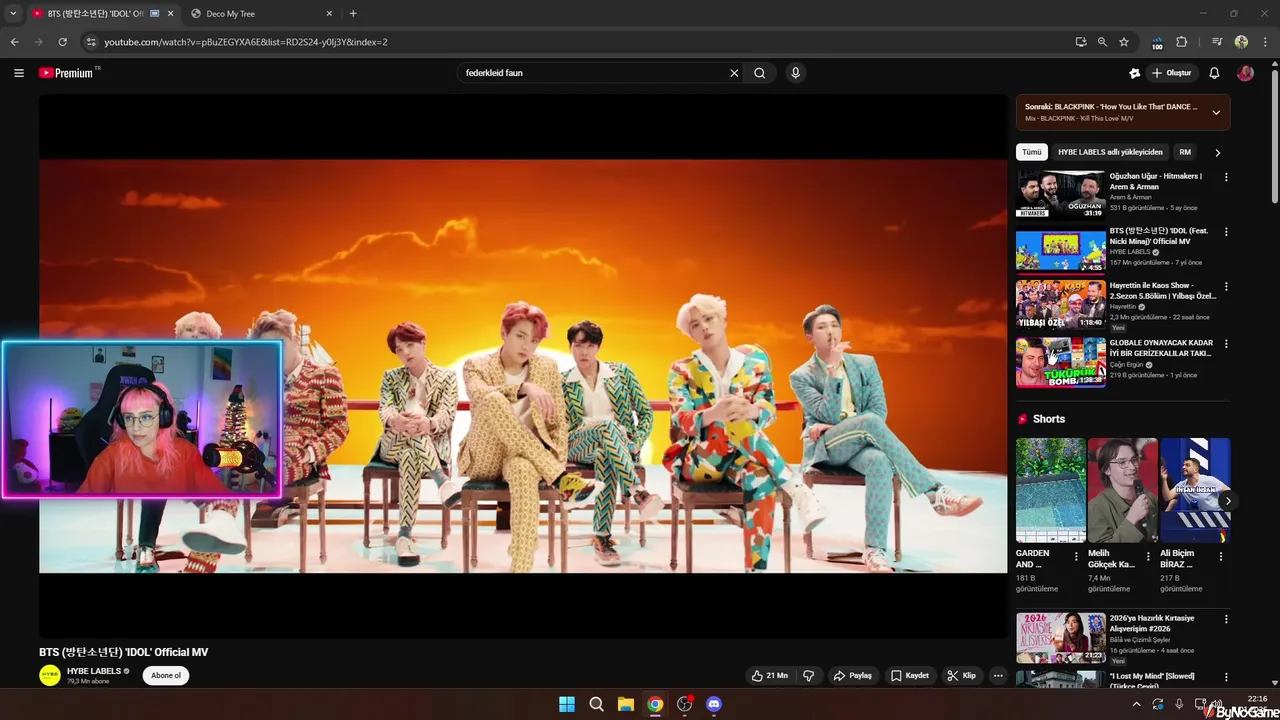Select the Tümü filter chip
Viewport: 1280px width, 720px height.
tap(1031, 152)
